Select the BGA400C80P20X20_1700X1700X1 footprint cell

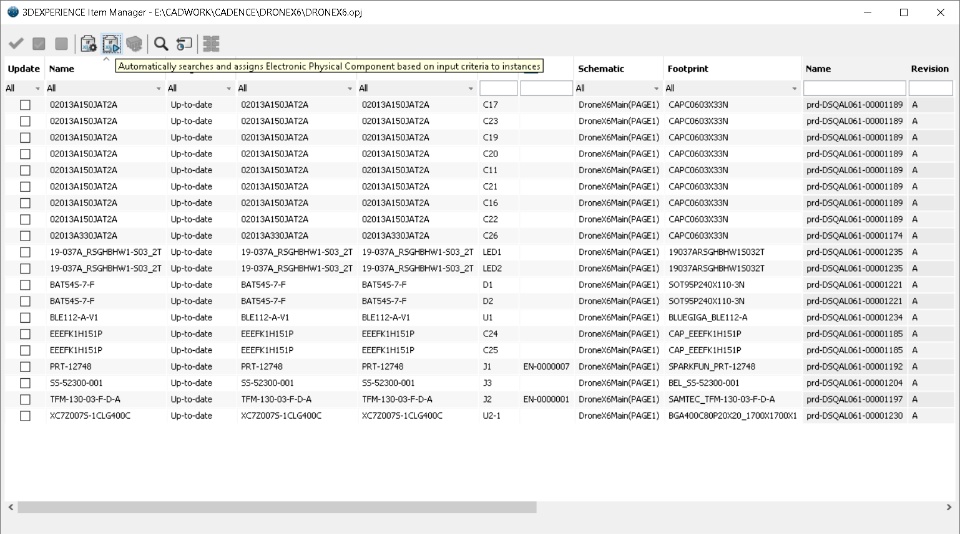point(732,415)
